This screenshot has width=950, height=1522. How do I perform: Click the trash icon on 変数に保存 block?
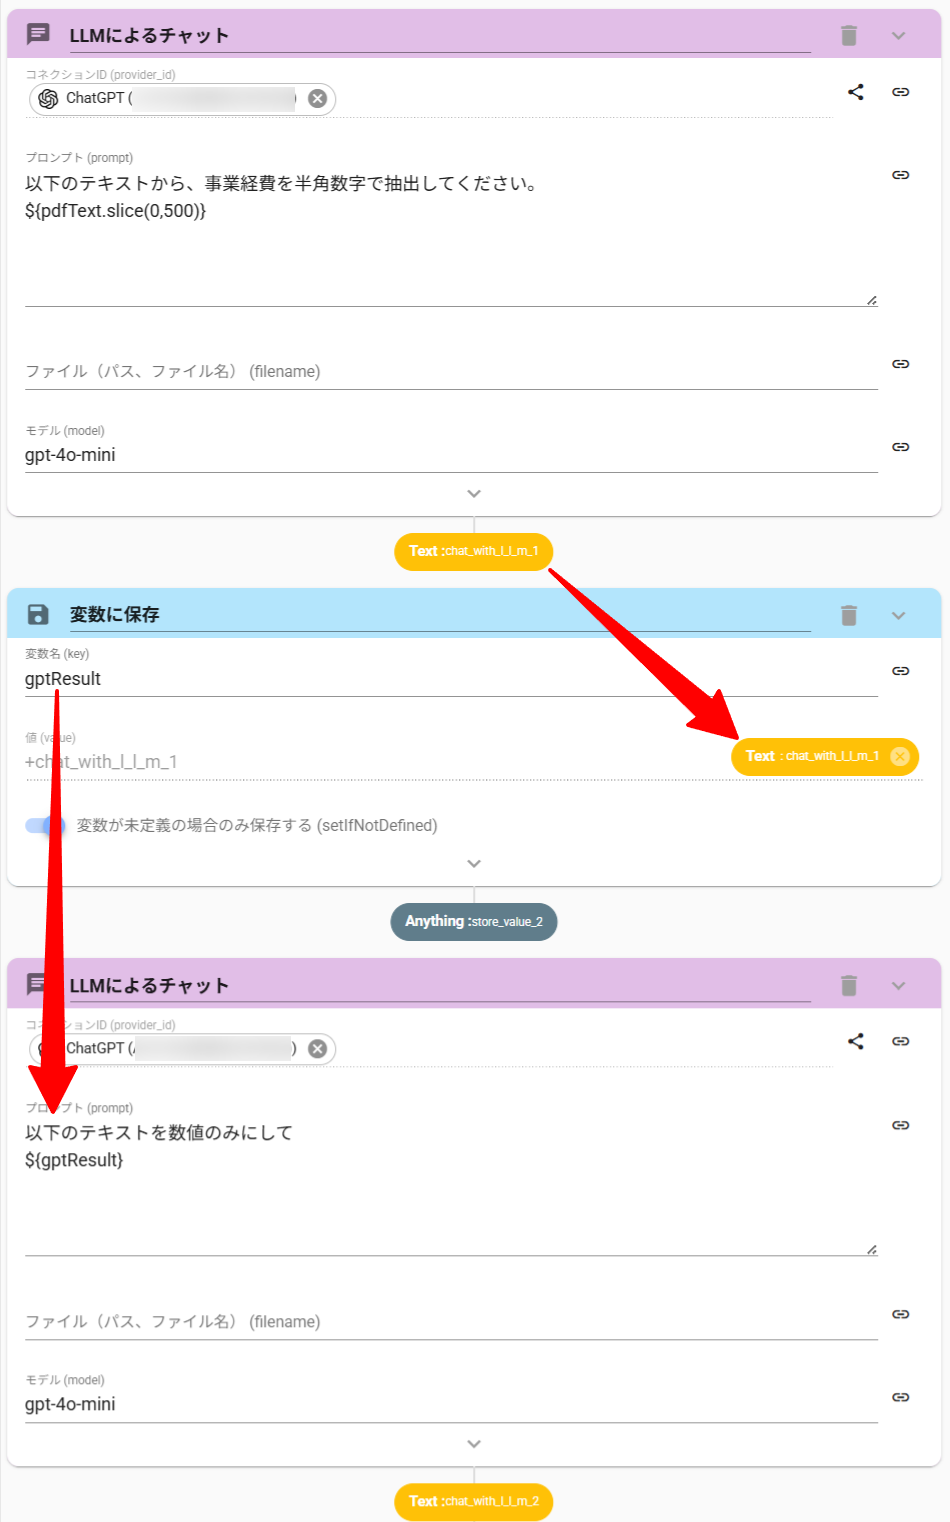[849, 615]
